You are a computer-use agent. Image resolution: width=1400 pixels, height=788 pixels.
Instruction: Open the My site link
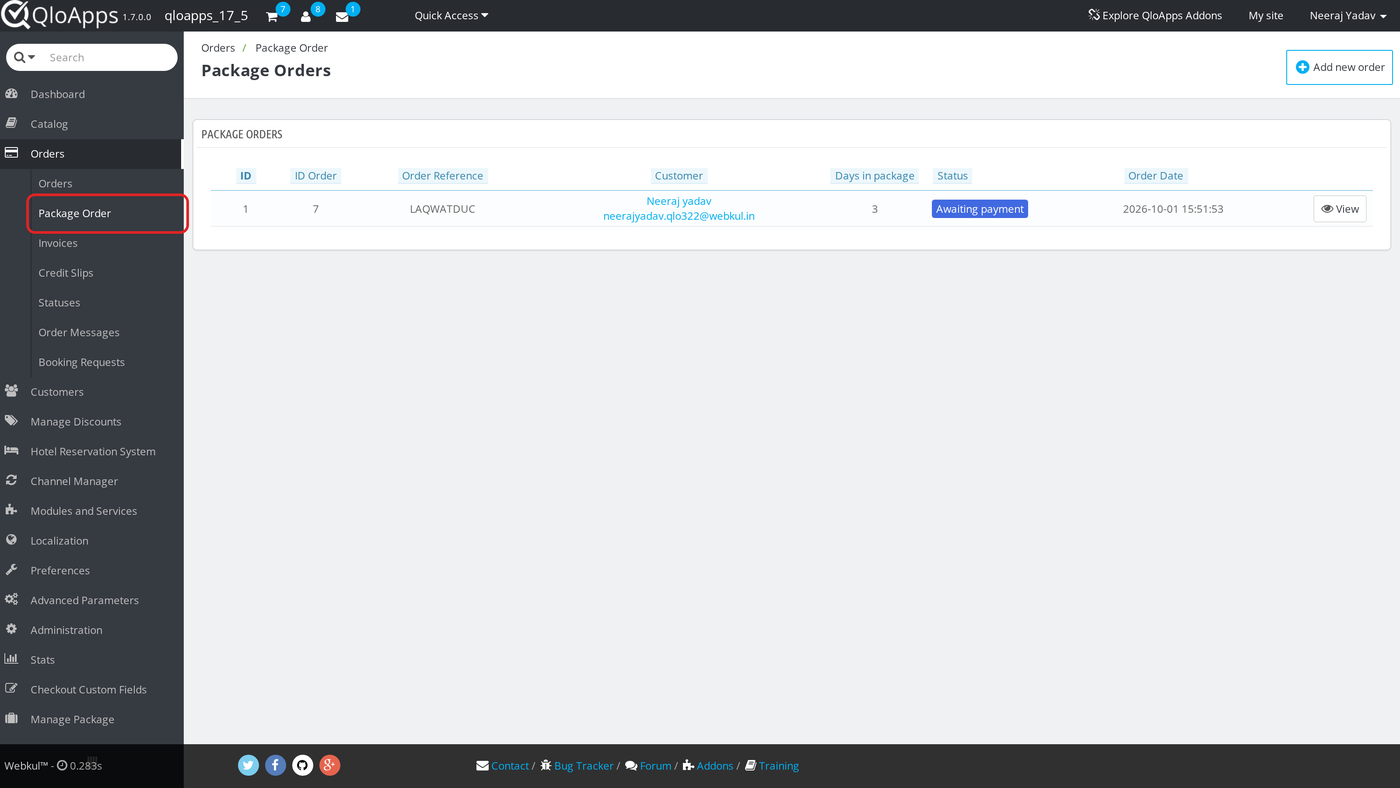pyautogui.click(x=1266, y=16)
